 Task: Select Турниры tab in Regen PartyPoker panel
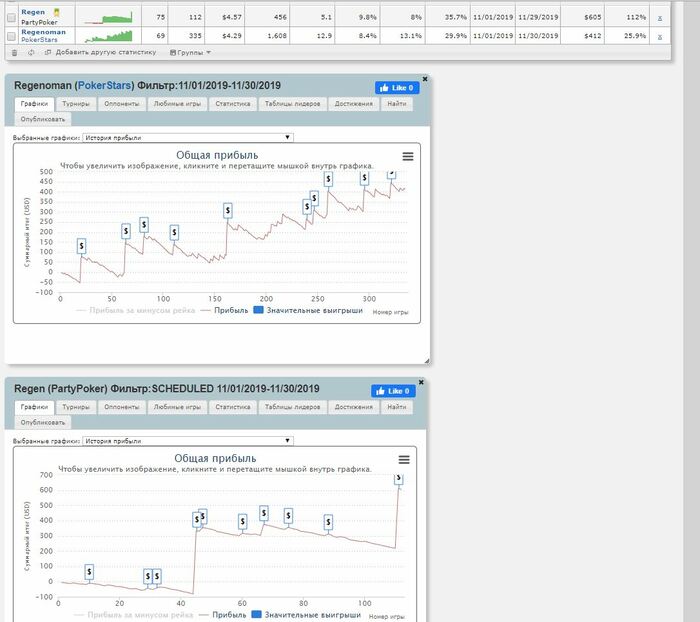coord(76,407)
